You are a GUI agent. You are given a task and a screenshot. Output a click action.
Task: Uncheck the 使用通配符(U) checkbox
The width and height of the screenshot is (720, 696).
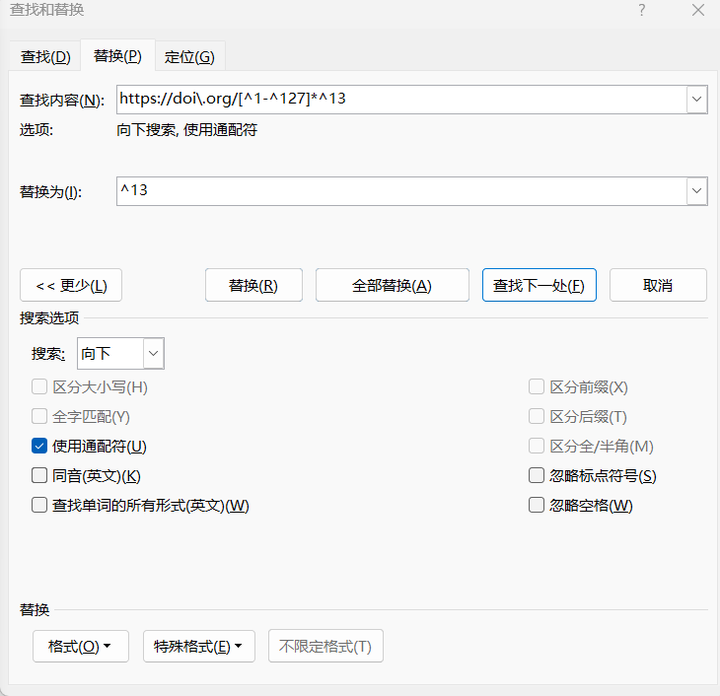(40, 446)
